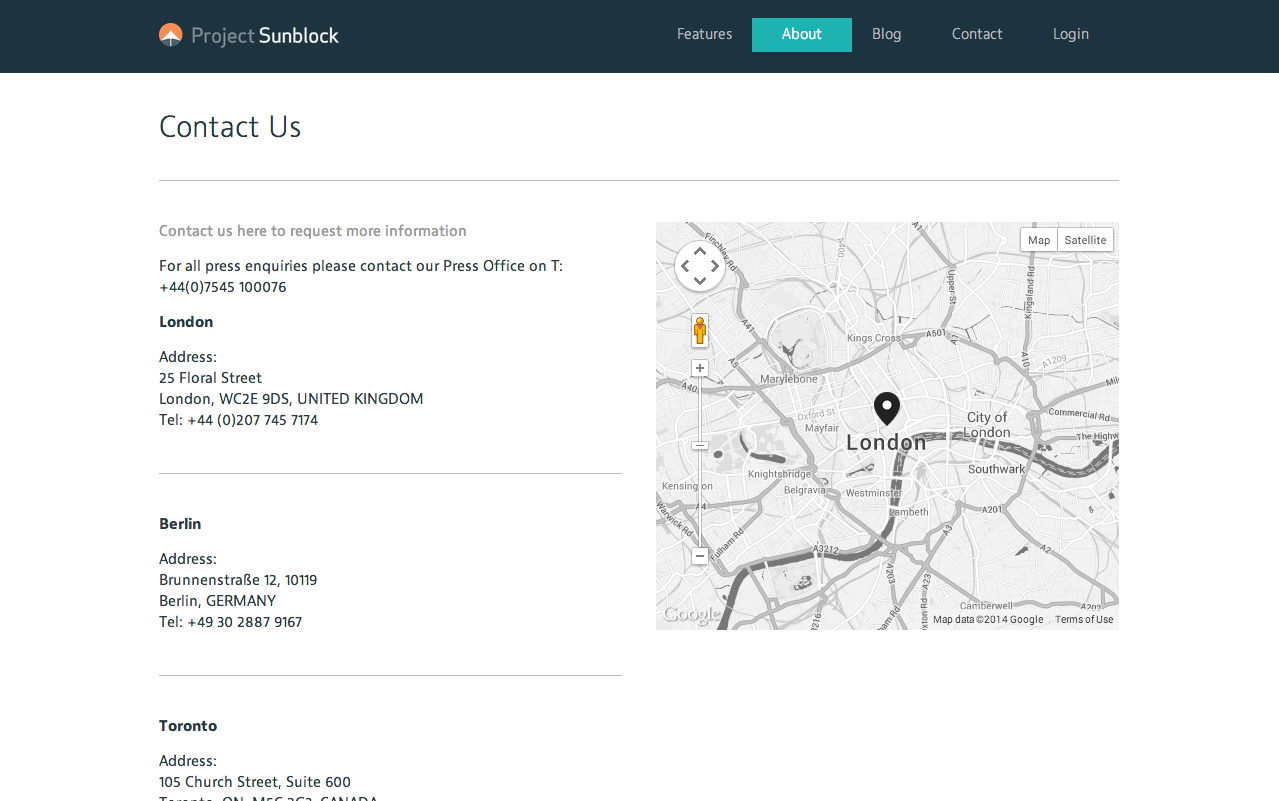Open the map Terms of Use link
Viewport: 1279px width, 801px height.
(1084, 620)
